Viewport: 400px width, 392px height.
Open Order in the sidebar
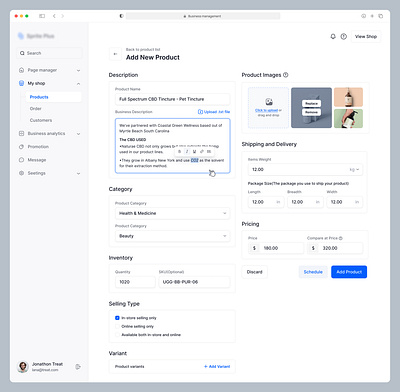(36, 109)
